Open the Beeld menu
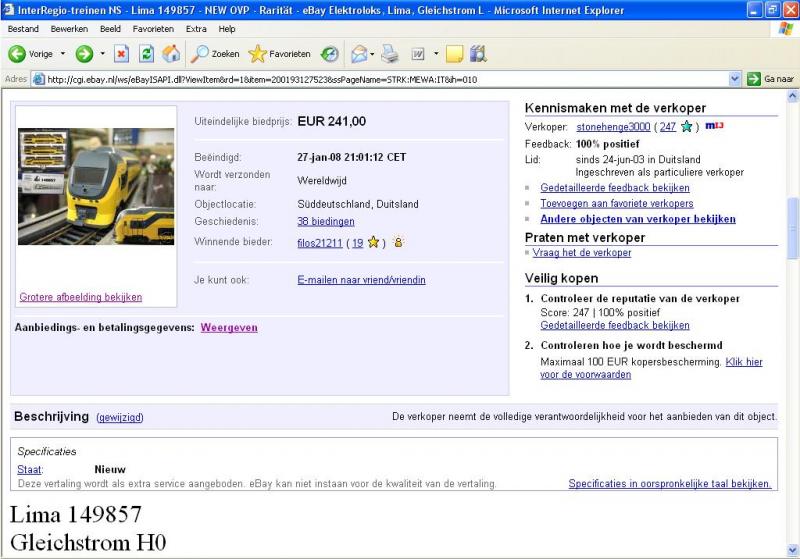The height and width of the screenshot is (559, 800). point(110,29)
